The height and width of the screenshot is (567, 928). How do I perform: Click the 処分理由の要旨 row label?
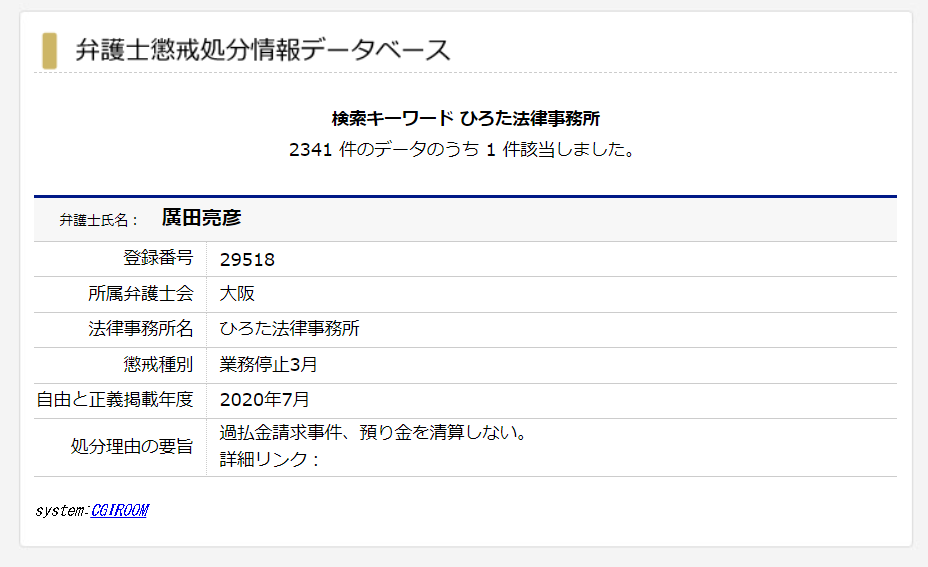131,447
